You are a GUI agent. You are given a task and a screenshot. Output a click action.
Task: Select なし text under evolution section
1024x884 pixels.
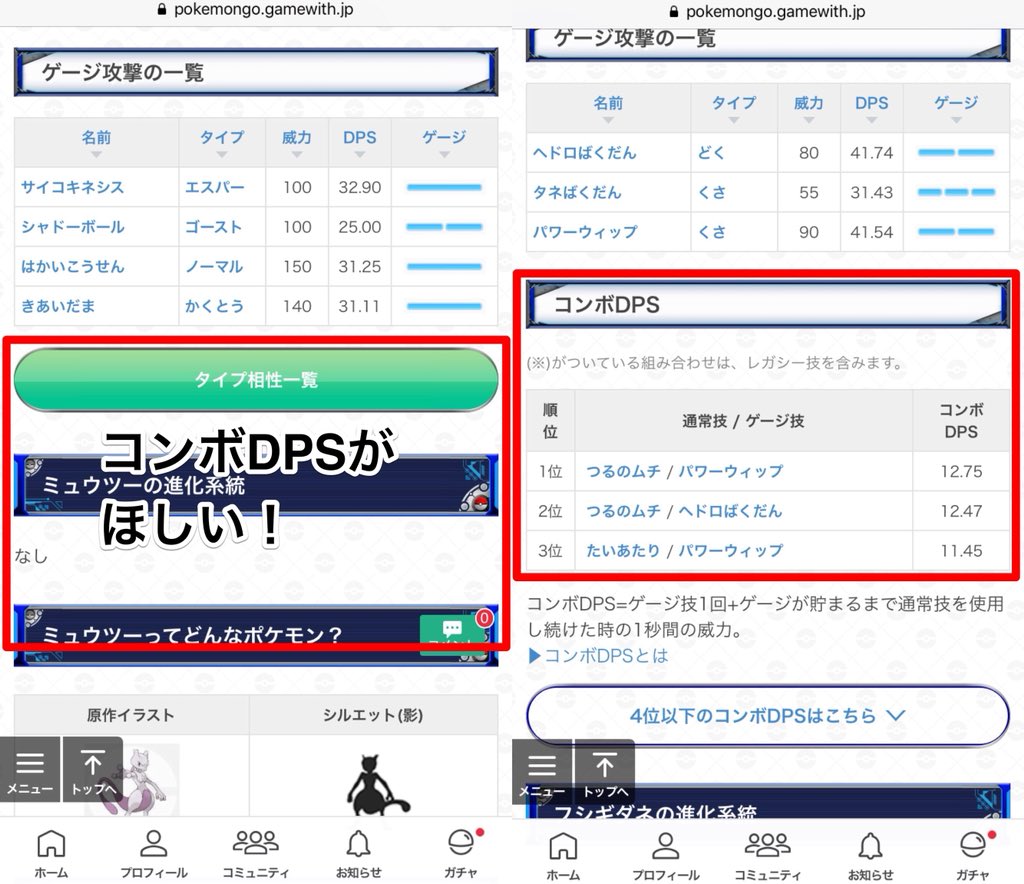[31, 556]
